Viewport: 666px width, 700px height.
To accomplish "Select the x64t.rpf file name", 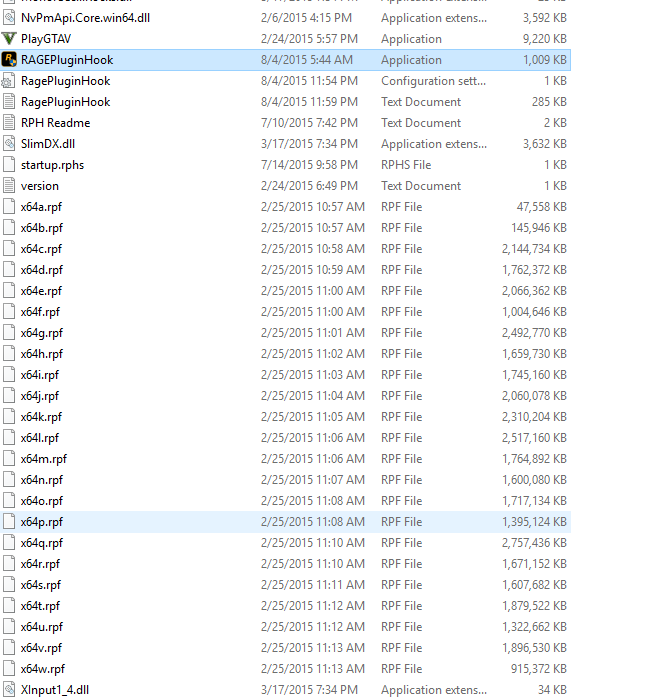I will [x=40, y=606].
